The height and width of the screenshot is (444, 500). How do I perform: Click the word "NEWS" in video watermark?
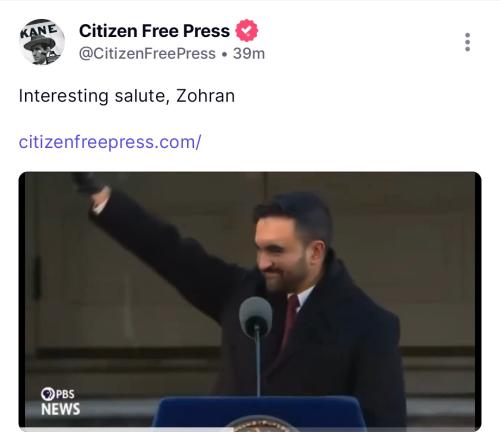pos(60,409)
